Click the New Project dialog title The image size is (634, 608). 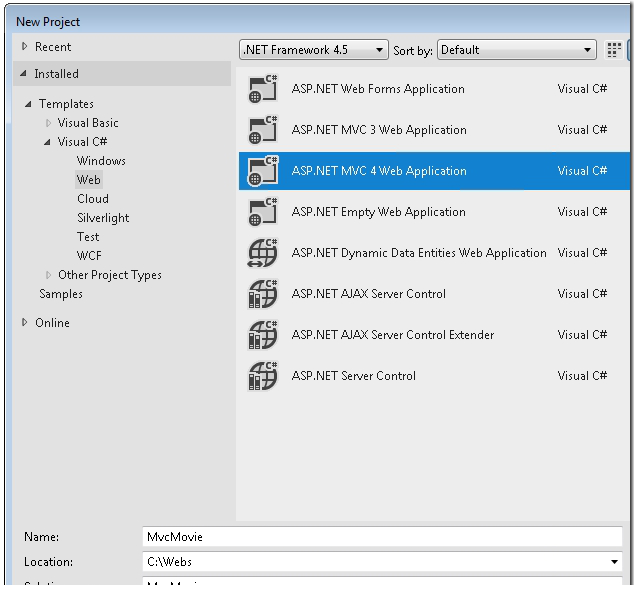pos(48,22)
